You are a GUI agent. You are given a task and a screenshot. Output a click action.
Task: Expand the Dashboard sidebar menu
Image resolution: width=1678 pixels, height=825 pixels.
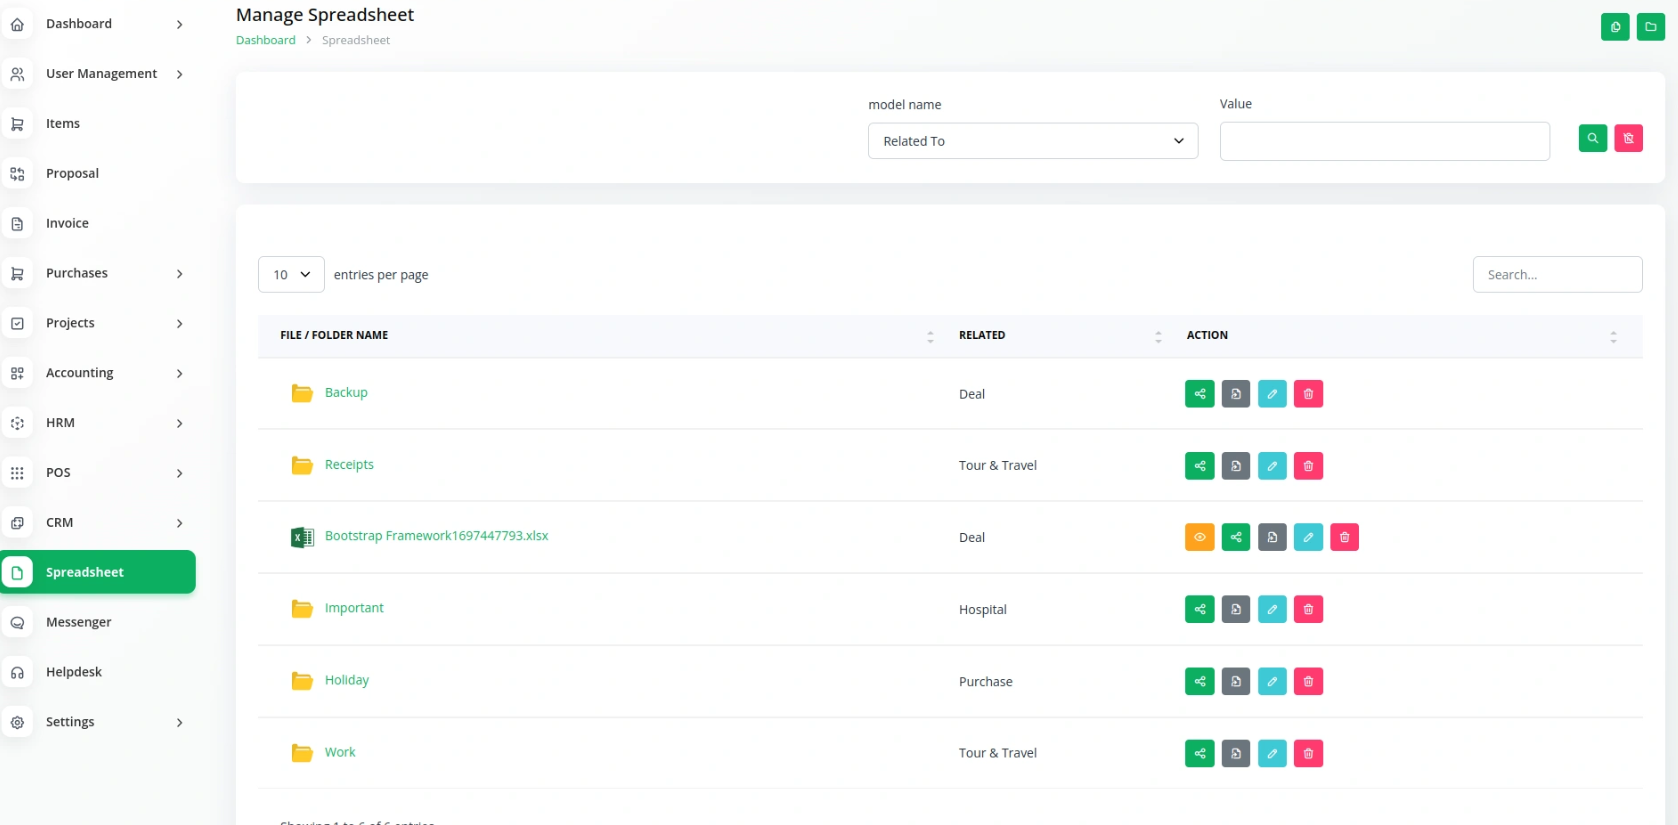click(x=98, y=24)
